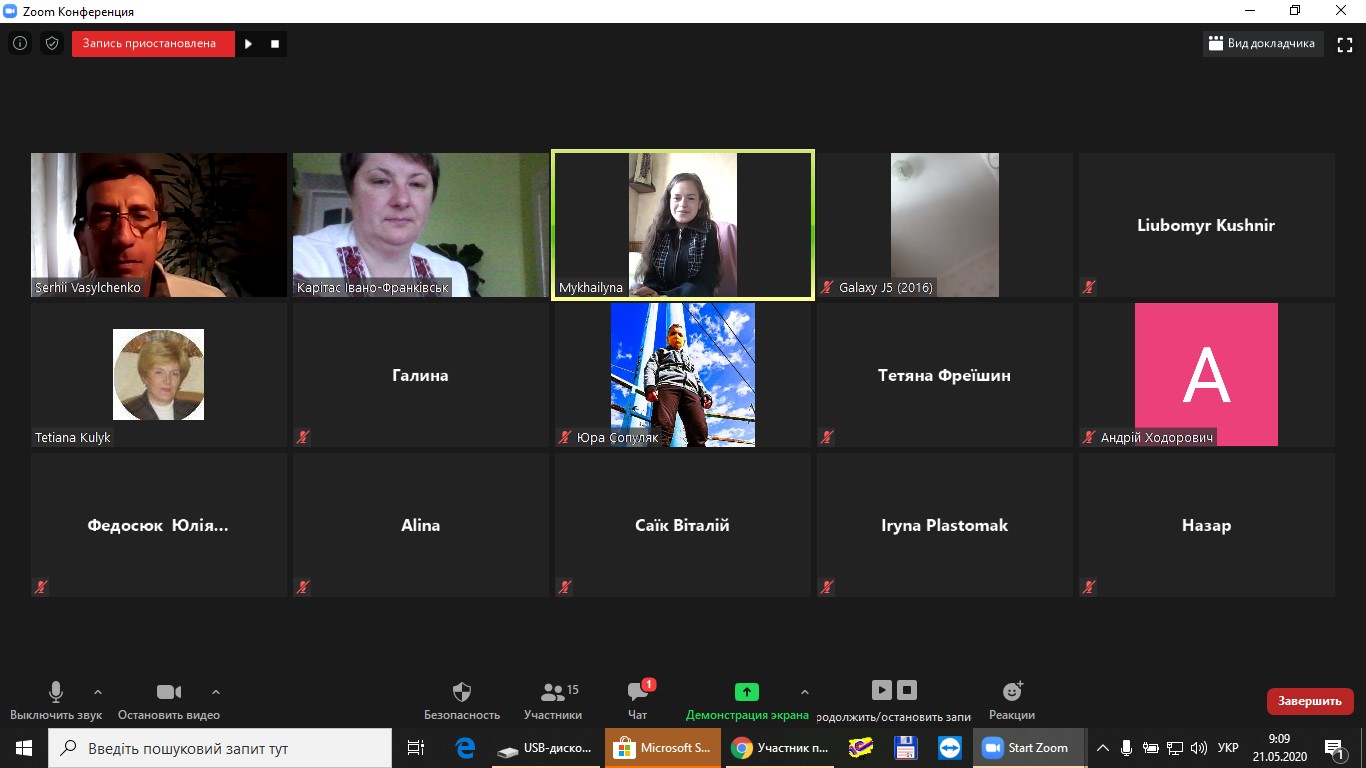Screen dimensions: 1366x768
Task: Click the red Завершить button
Action: pyautogui.click(x=1310, y=701)
